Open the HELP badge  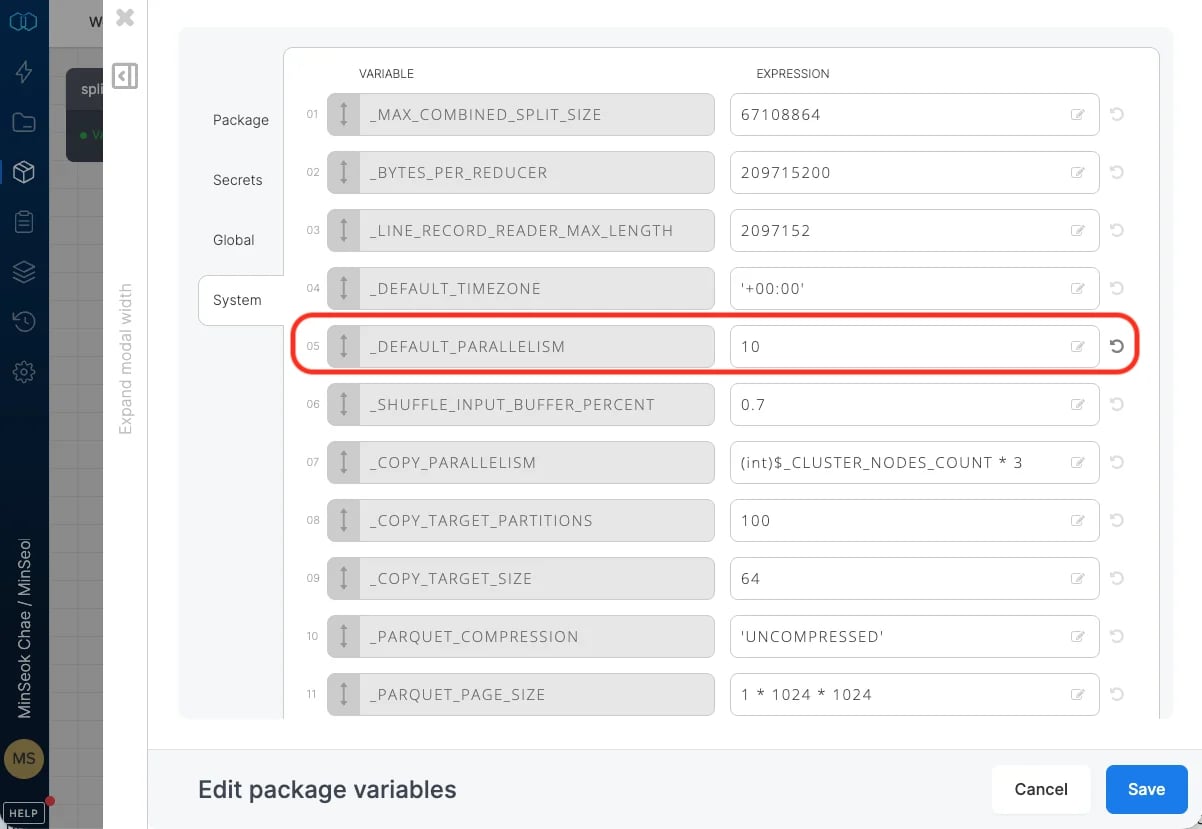[23, 812]
